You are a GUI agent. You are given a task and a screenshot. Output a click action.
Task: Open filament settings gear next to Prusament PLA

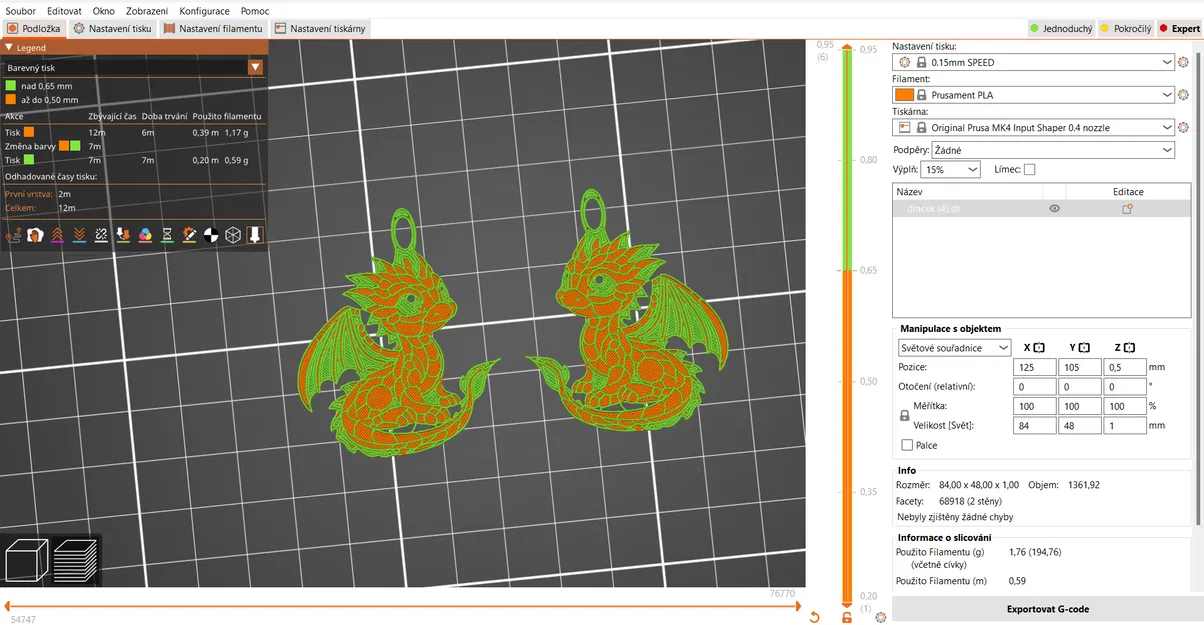pos(1184,95)
